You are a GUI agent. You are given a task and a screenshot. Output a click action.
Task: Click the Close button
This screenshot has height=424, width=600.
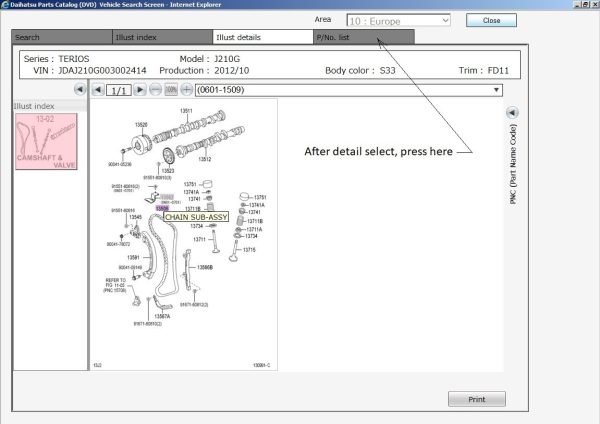pos(491,20)
